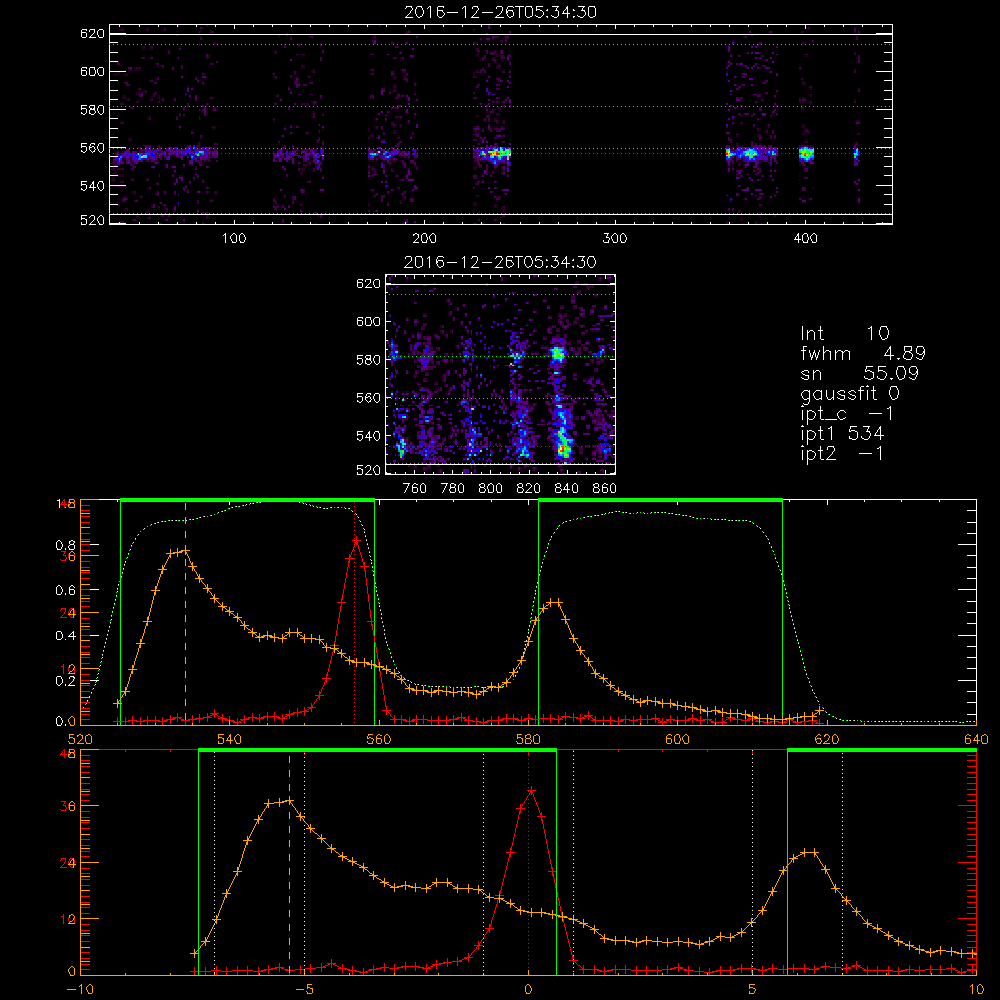
Task: Click the right thick green bar atop the 520–640 profile plot
Action: [660, 501]
